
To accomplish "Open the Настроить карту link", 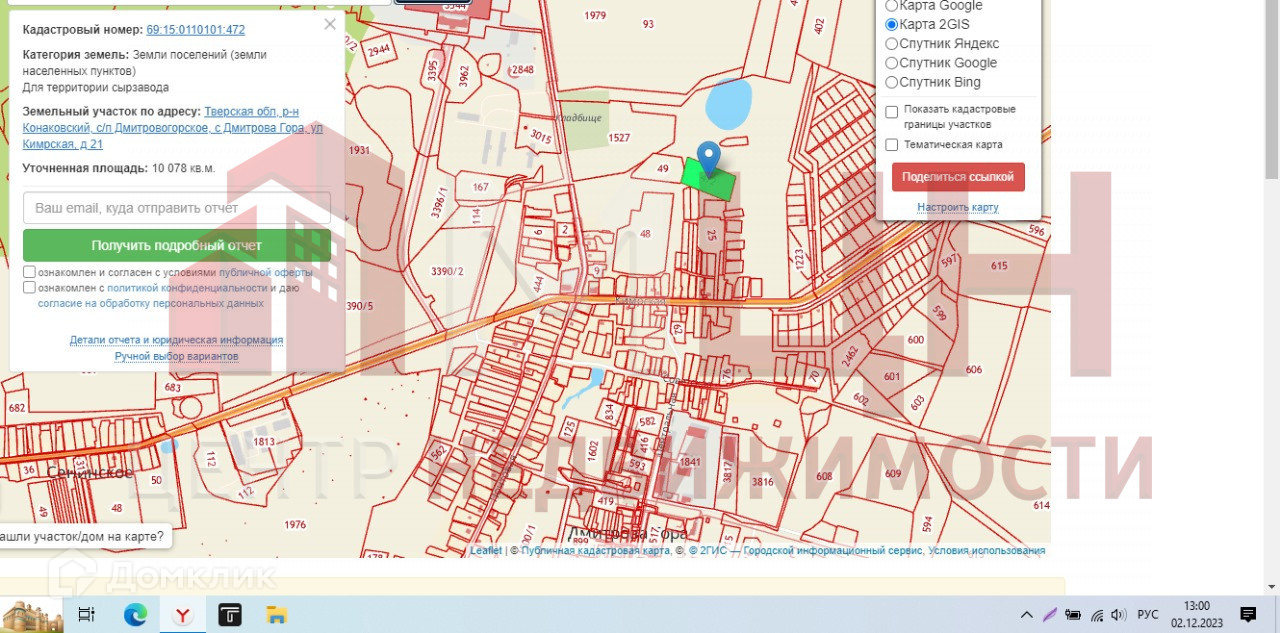I will click(958, 208).
